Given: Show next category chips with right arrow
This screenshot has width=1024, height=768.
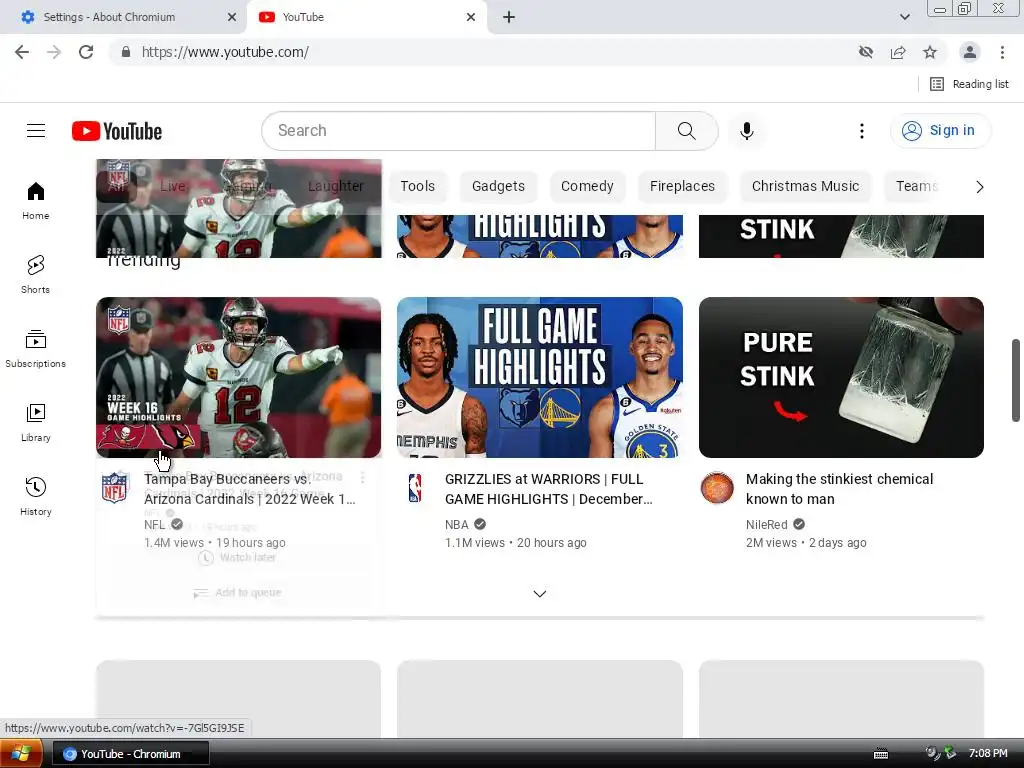Looking at the screenshot, I should [x=979, y=187].
